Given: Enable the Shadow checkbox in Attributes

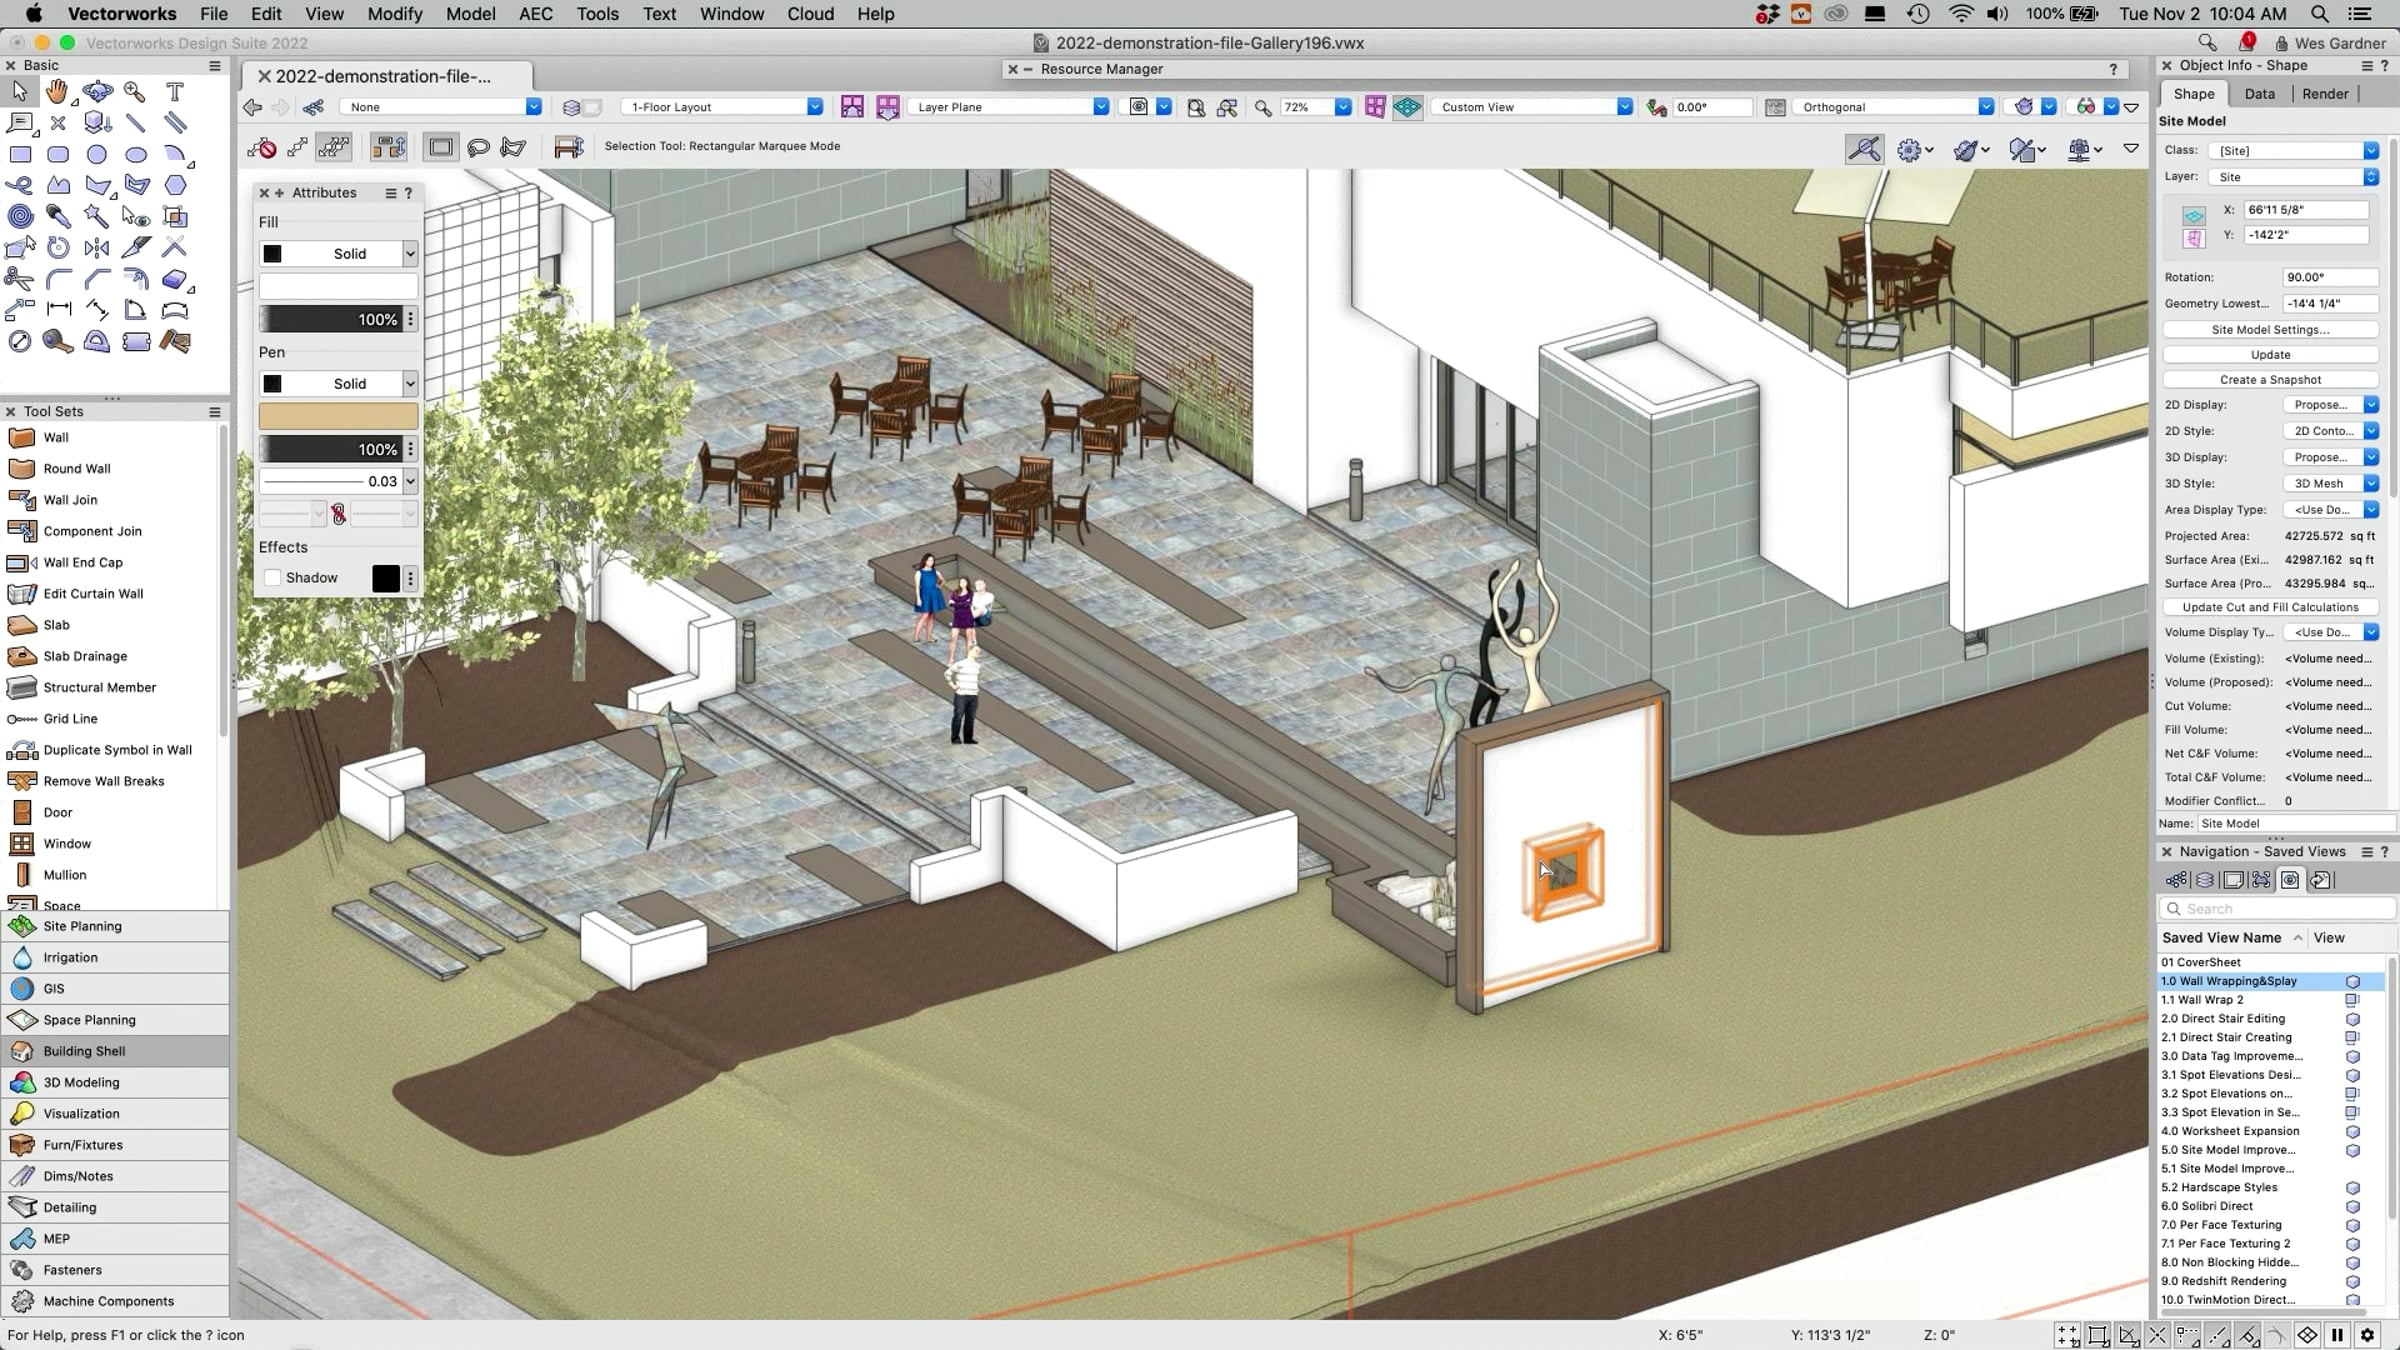Looking at the screenshot, I should 272,578.
